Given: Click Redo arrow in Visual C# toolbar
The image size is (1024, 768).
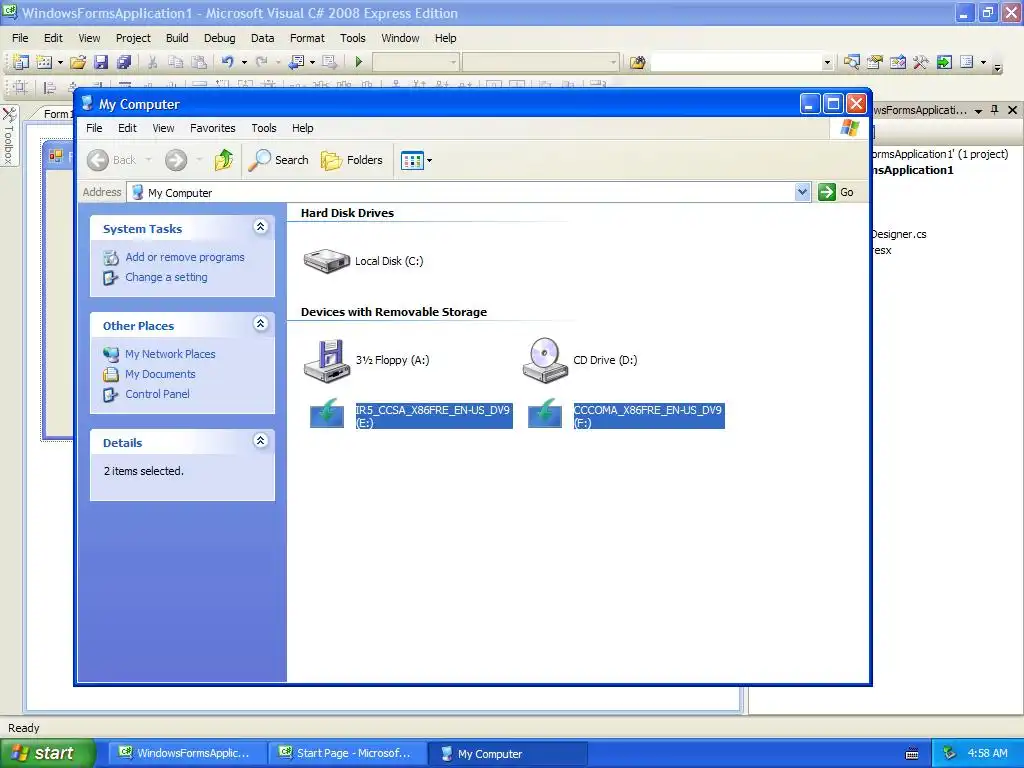Looking at the screenshot, I should click(x=261, y=62).
